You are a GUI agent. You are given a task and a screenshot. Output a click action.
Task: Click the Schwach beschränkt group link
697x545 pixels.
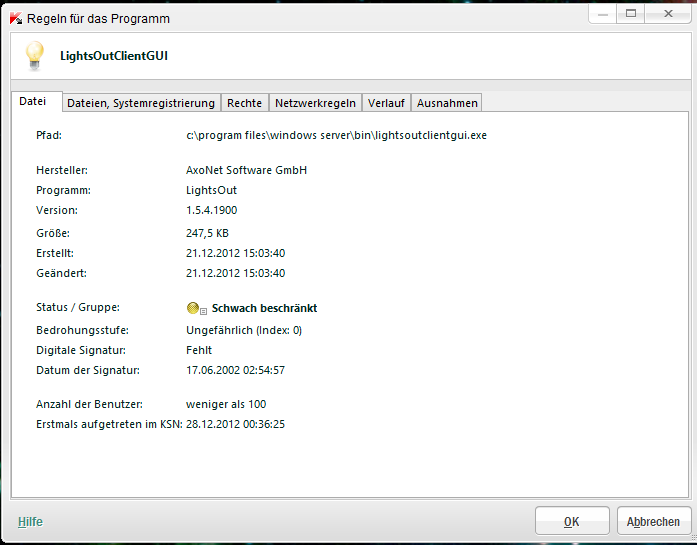point(264,308)
